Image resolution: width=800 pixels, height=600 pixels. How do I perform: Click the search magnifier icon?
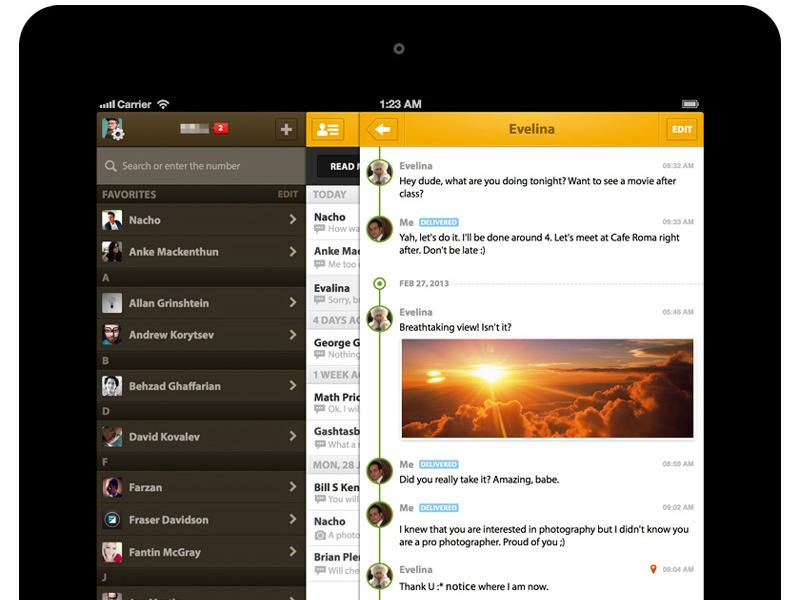(110, 166)
